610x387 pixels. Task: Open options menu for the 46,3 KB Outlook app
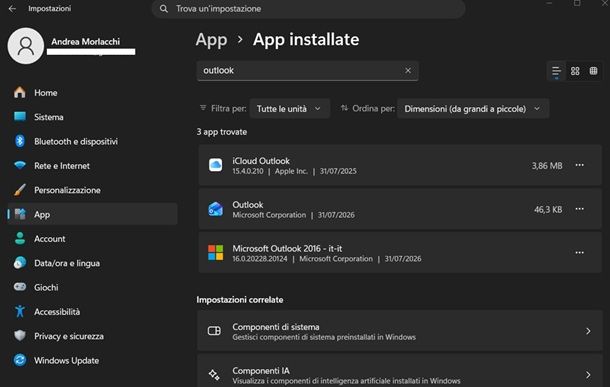[x=579, y=209]
